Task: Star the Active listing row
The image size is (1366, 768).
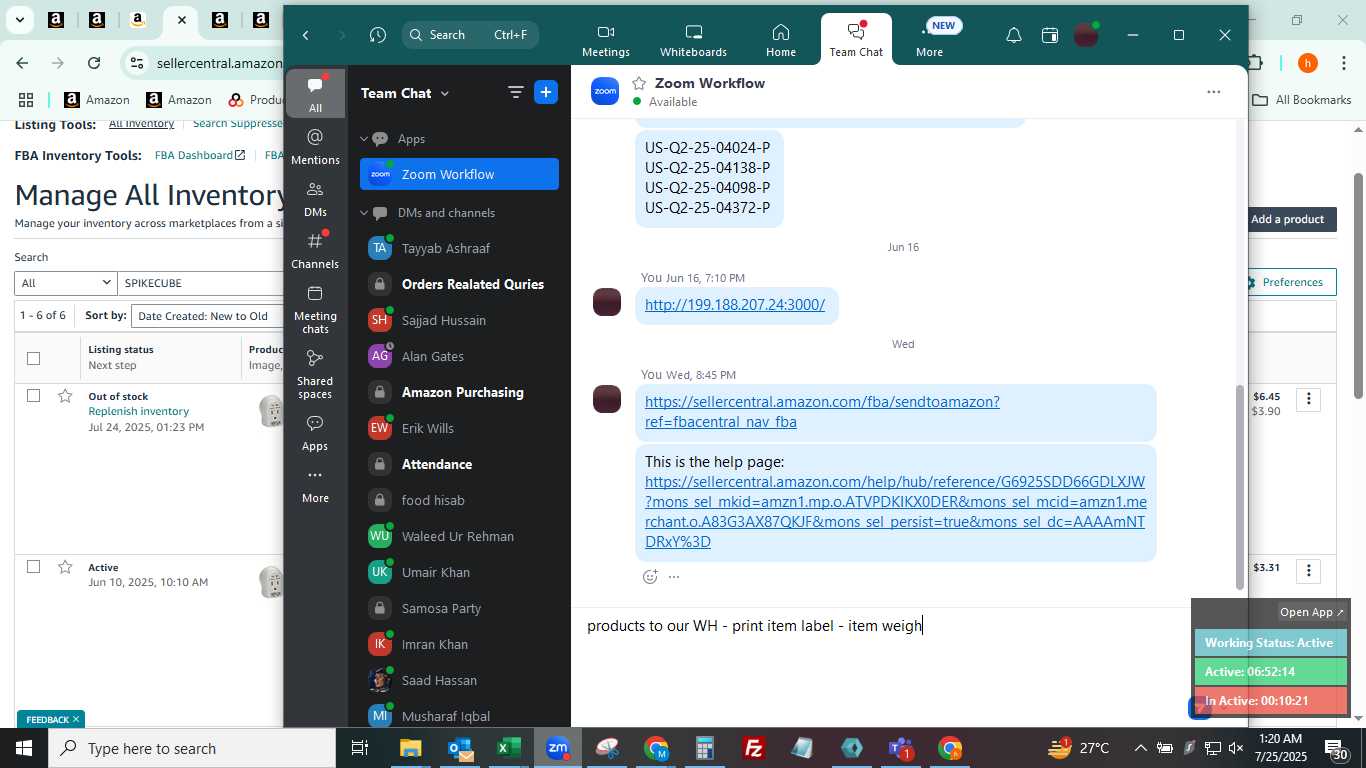Action: [x=65, y=567]
